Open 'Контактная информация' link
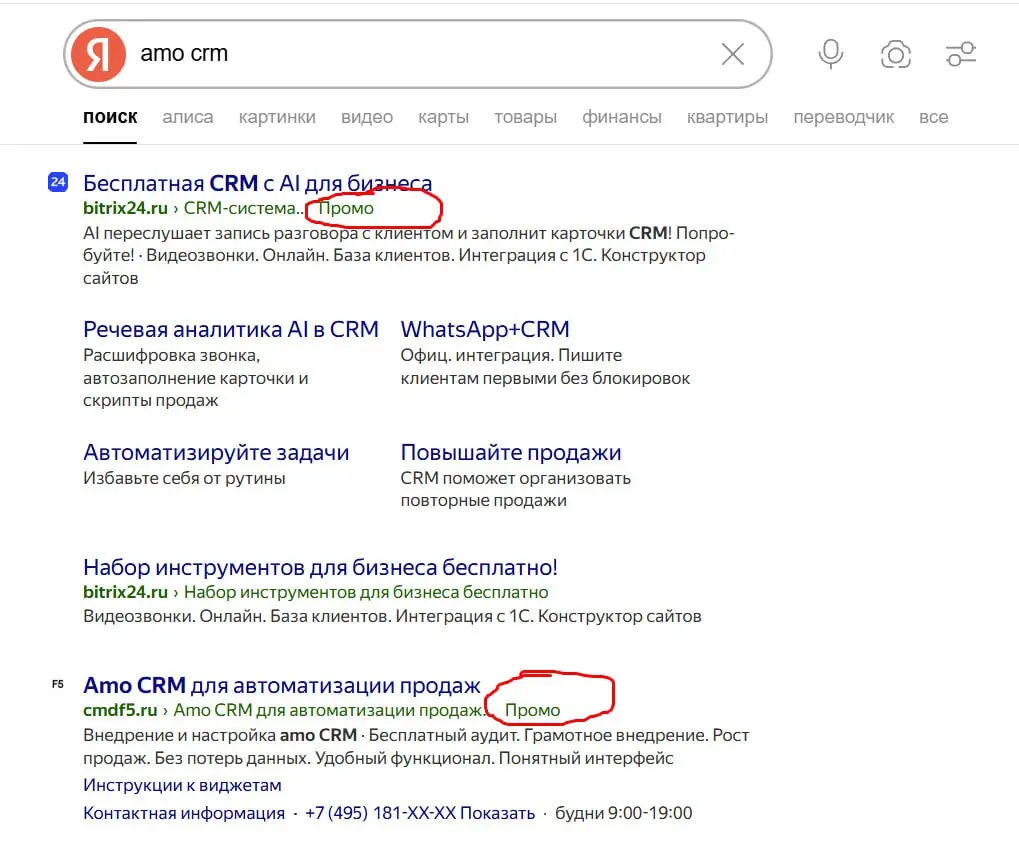 (184, 813)
